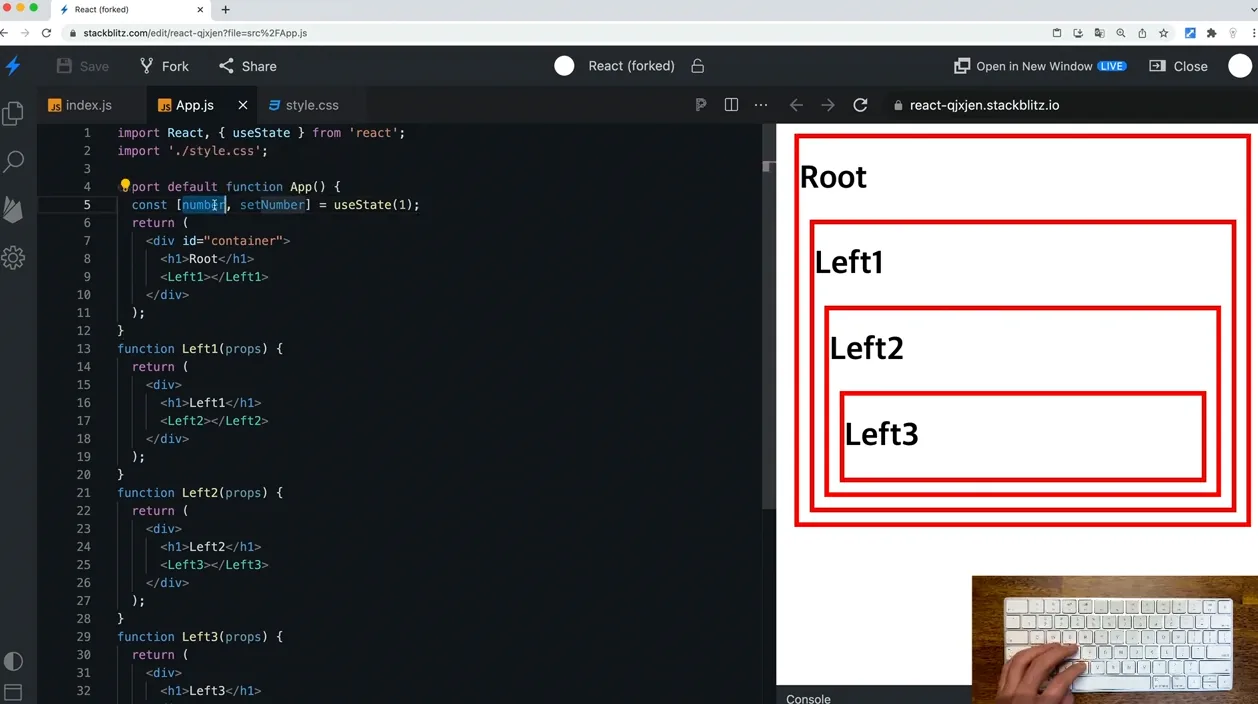Go back in the preview browser
The image size is (1258, 704).
pyautogui.click(x=796, y=105)
